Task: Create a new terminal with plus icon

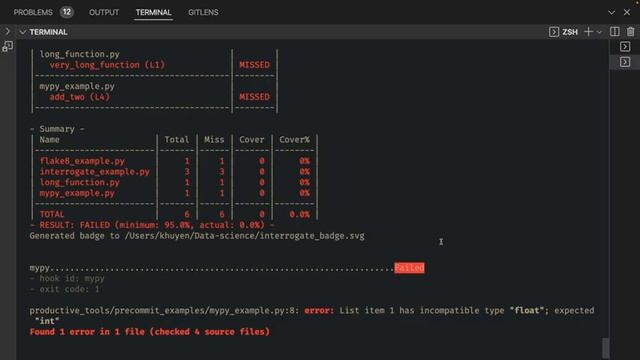Action: 588,32
